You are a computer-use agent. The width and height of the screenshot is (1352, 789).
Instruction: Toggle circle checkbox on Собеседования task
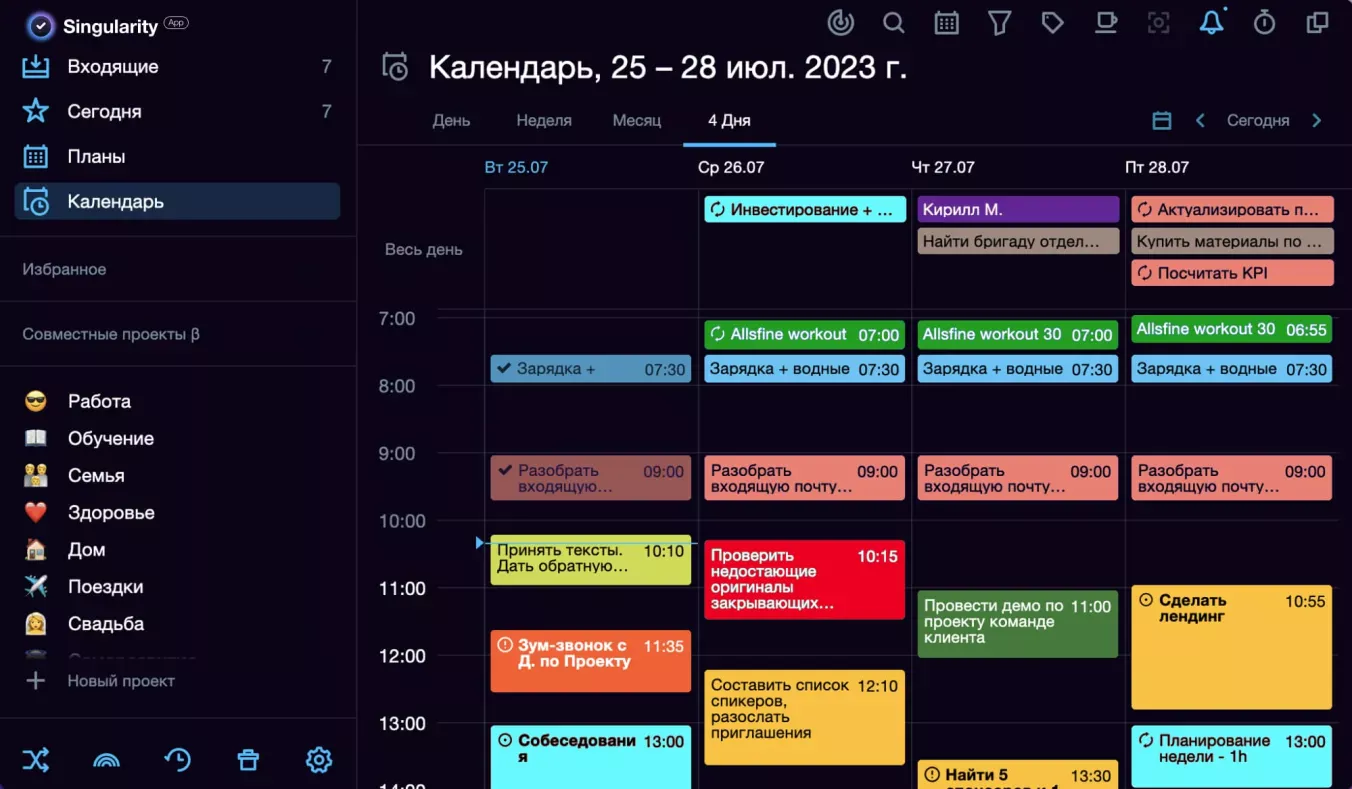[505, 741]
